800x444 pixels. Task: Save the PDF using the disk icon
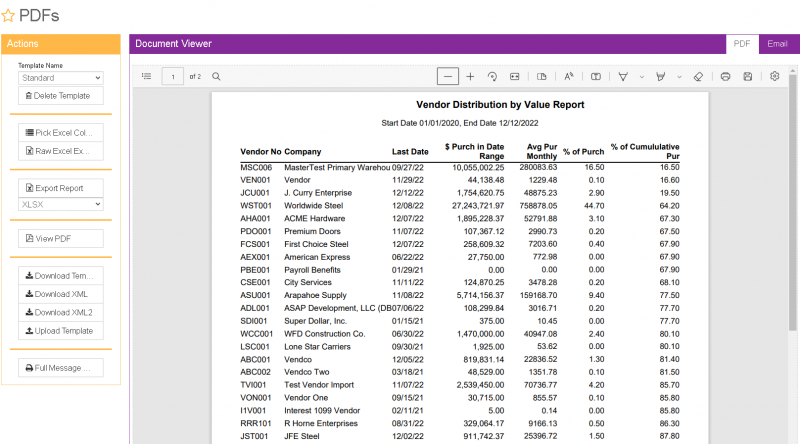point(747,76)
